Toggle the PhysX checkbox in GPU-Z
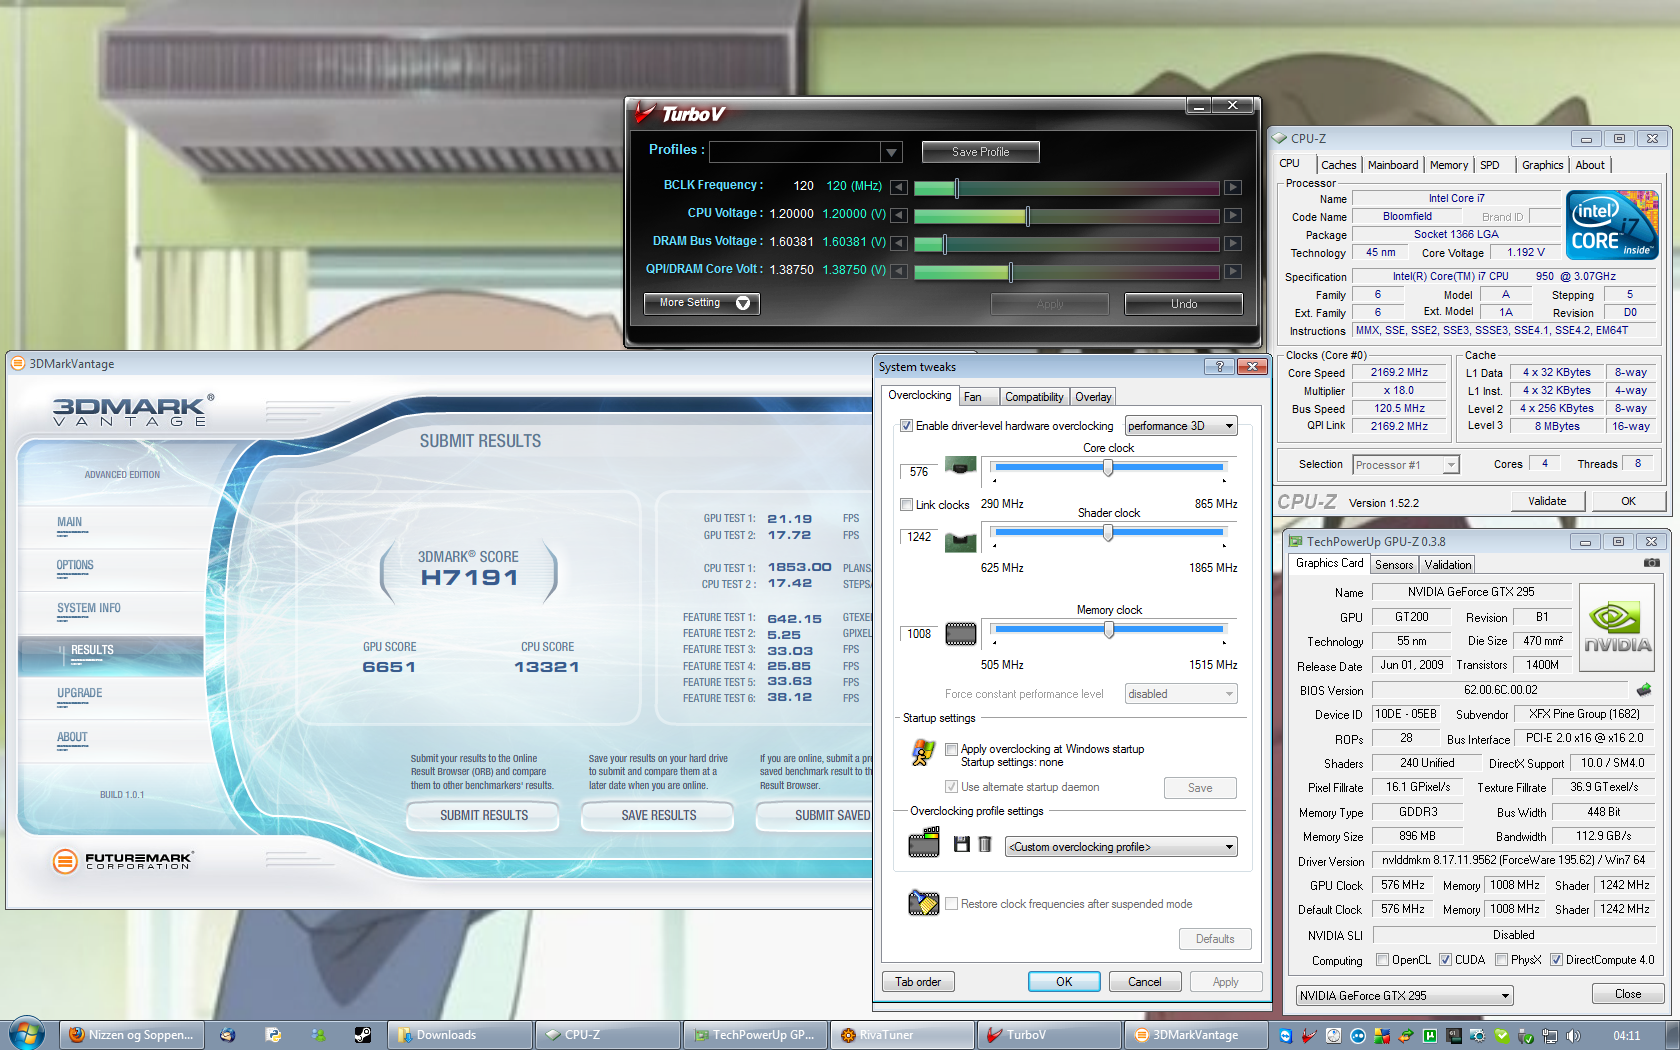The height and width of the screenshot is (1050, 1680). coord(1501,960)
